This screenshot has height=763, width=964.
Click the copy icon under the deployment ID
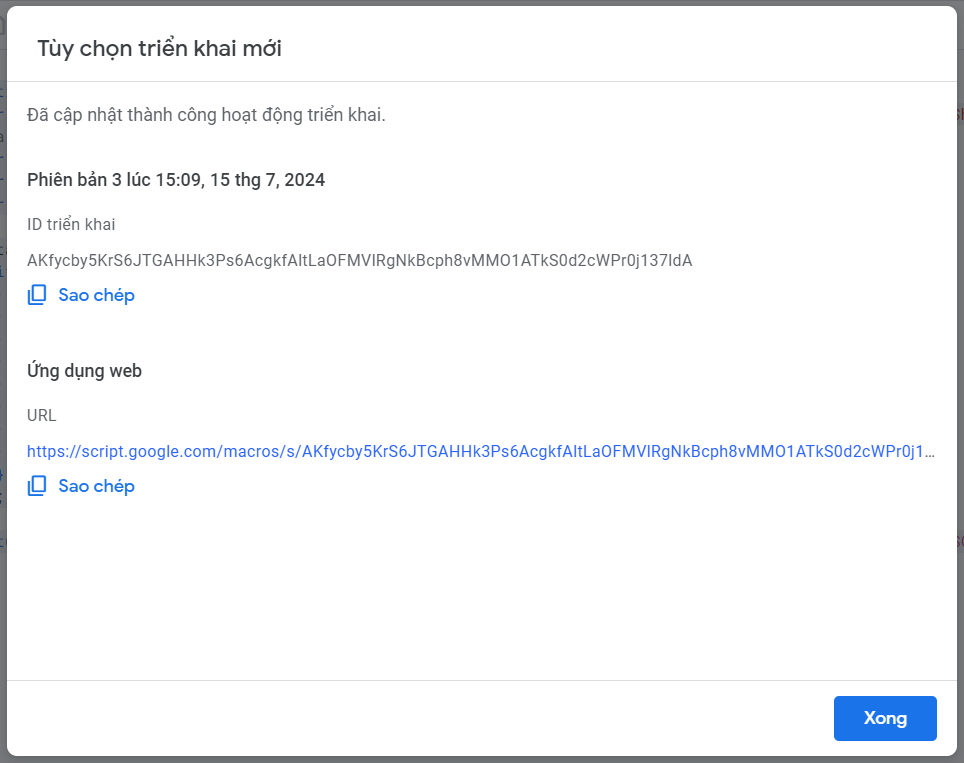click(x=37, y=295)
